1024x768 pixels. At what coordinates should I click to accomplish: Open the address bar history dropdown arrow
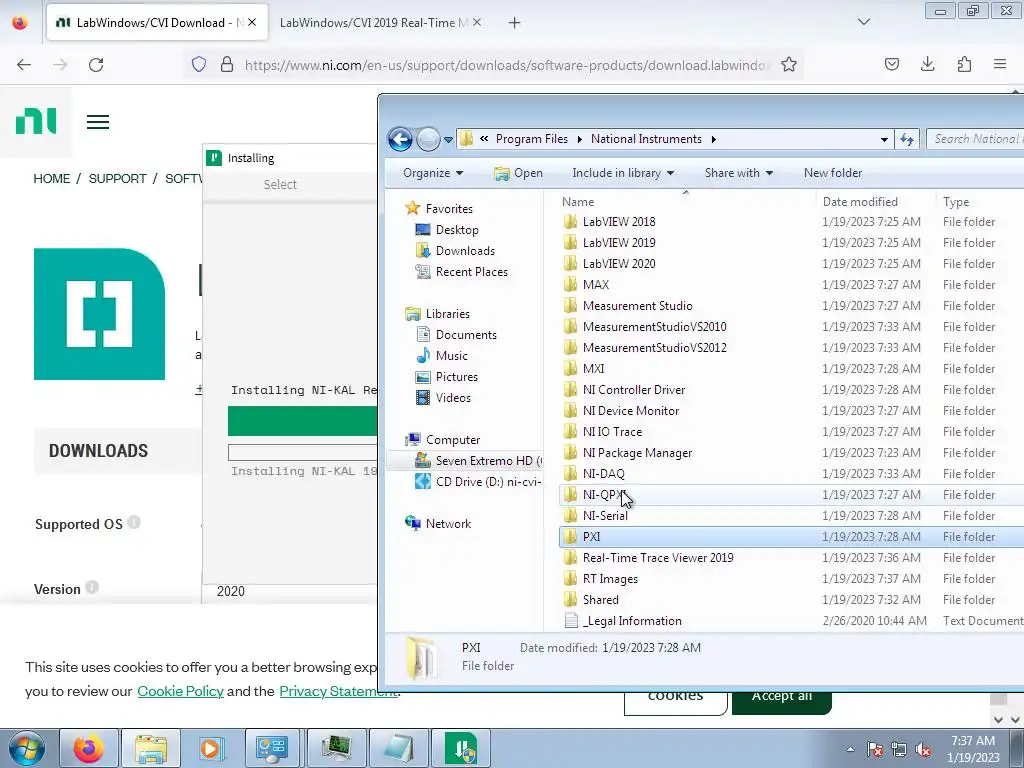884,139
